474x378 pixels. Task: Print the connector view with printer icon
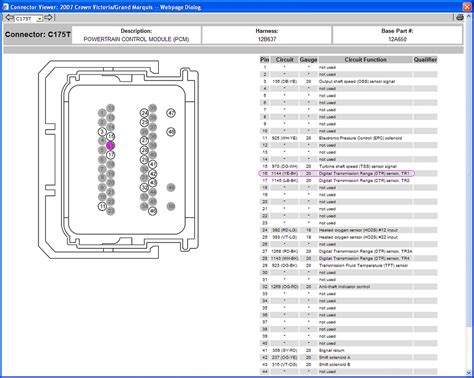[x=460, y=18]
